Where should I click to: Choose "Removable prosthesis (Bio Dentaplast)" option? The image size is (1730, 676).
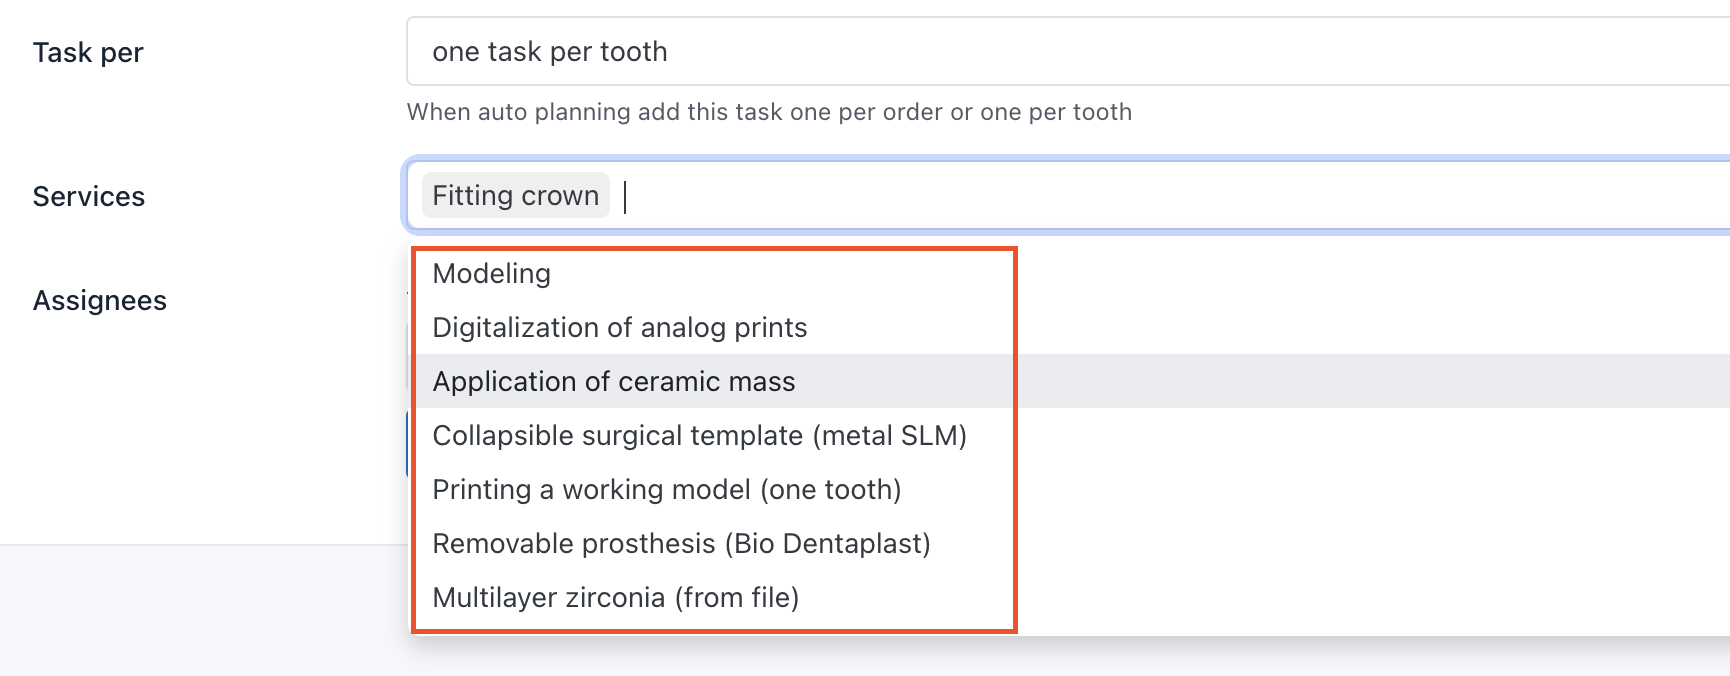pos(680,543)
